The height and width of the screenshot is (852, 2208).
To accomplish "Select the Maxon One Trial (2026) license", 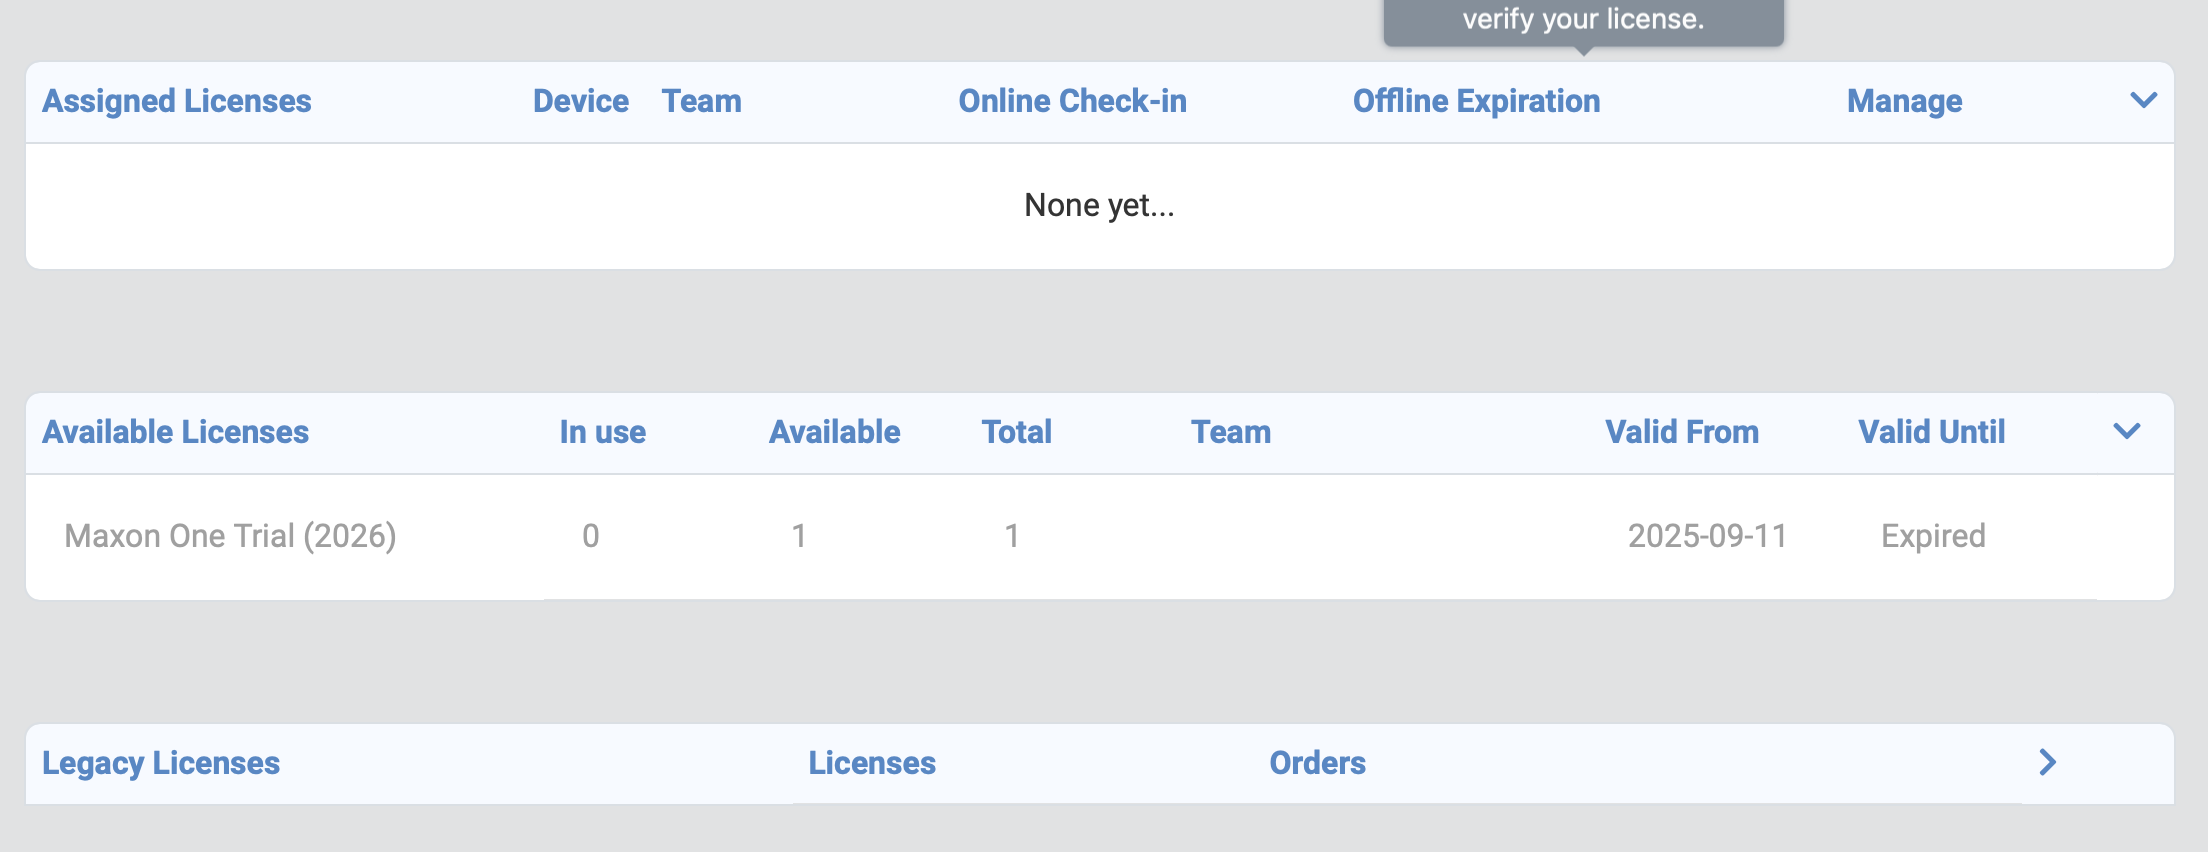I will click(230, 536).
